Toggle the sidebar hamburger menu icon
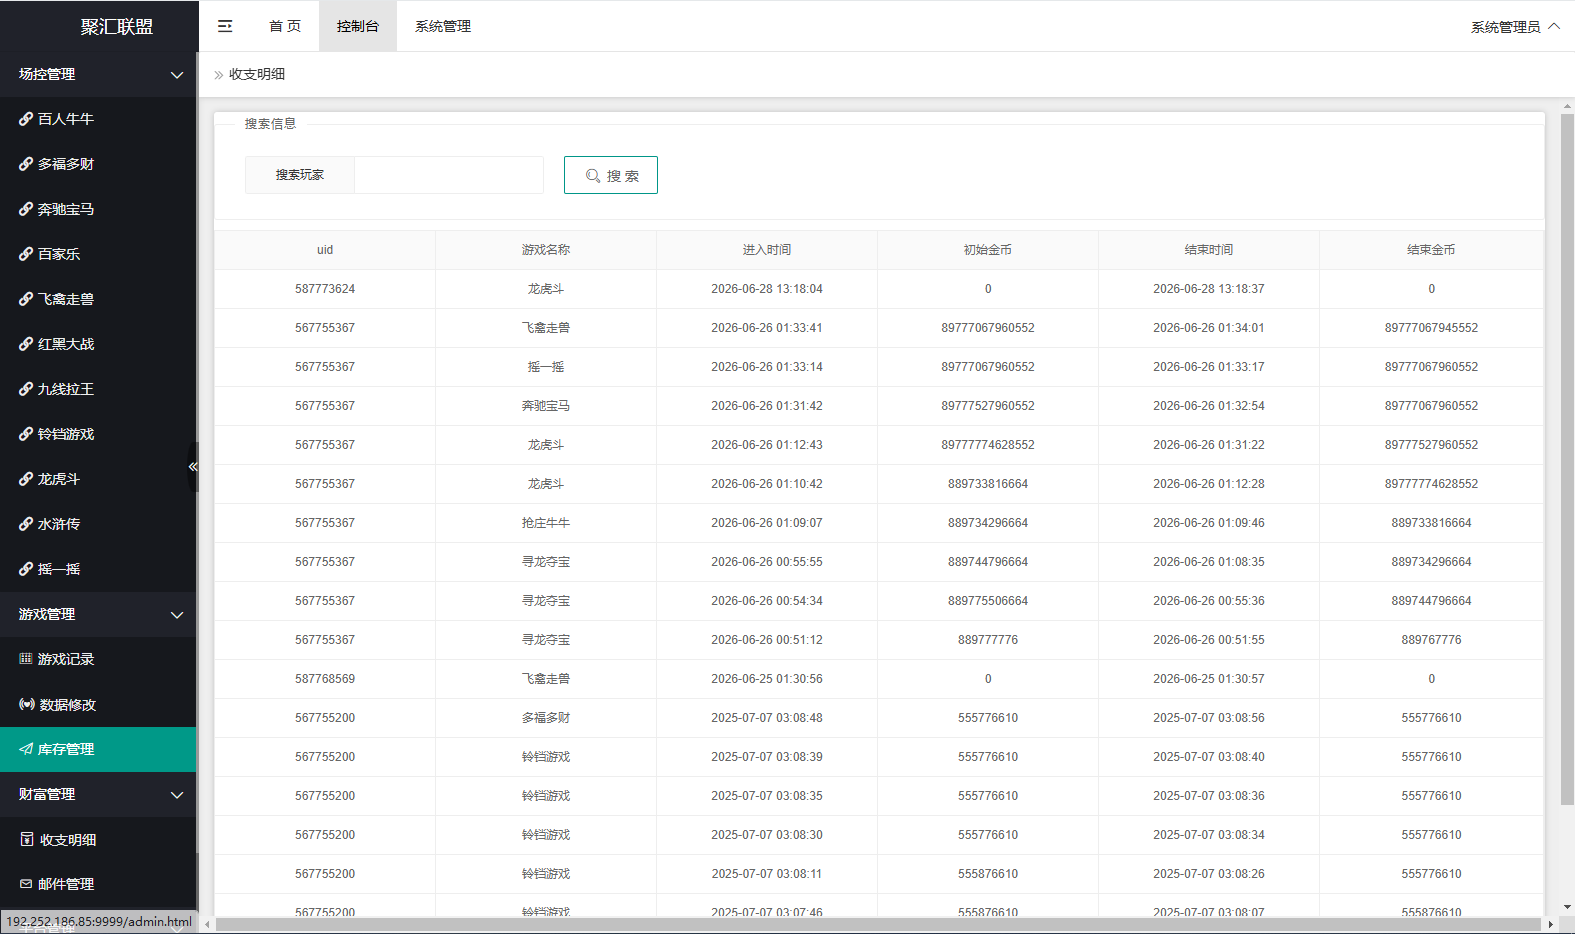This screenshot has height=934, width=1575. point(225,26)
